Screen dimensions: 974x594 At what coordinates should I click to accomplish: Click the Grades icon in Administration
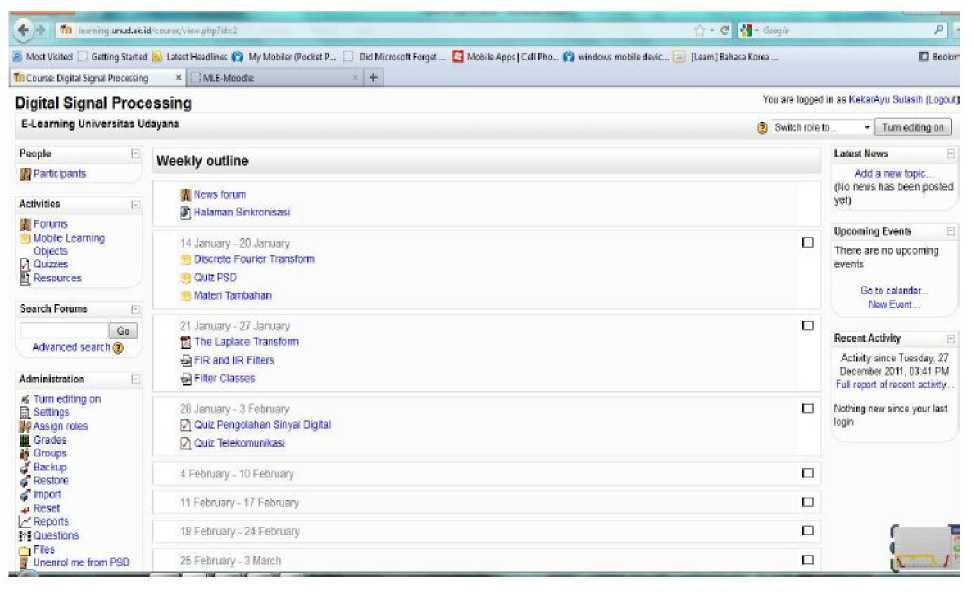click(x=25, y=440)
